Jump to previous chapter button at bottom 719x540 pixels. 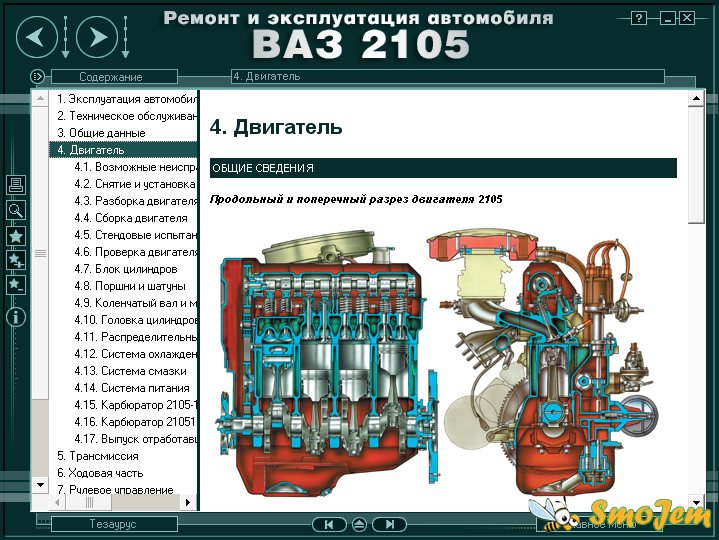329,524
